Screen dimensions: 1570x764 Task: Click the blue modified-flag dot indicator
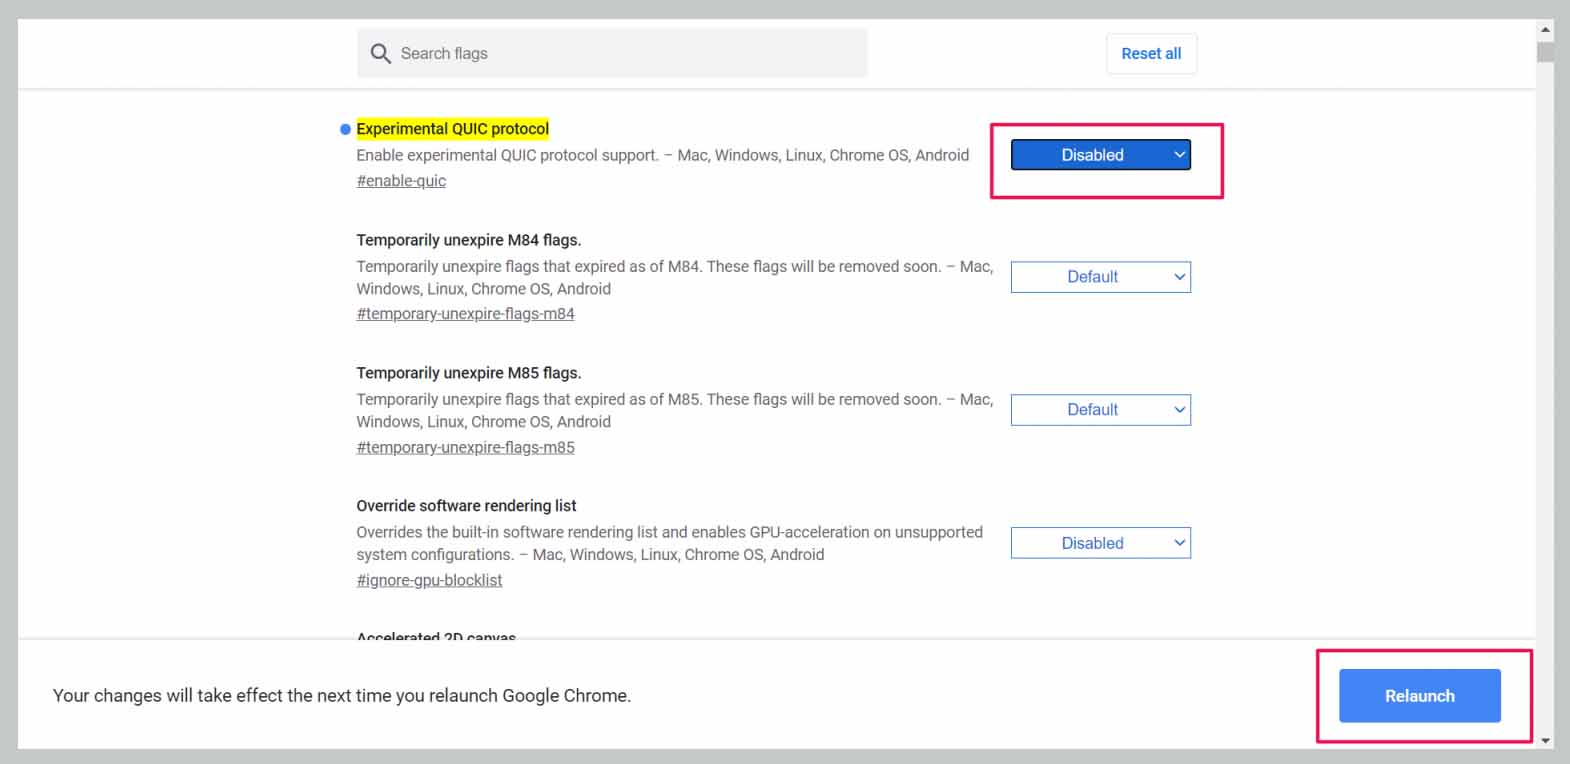click(345, 129)
